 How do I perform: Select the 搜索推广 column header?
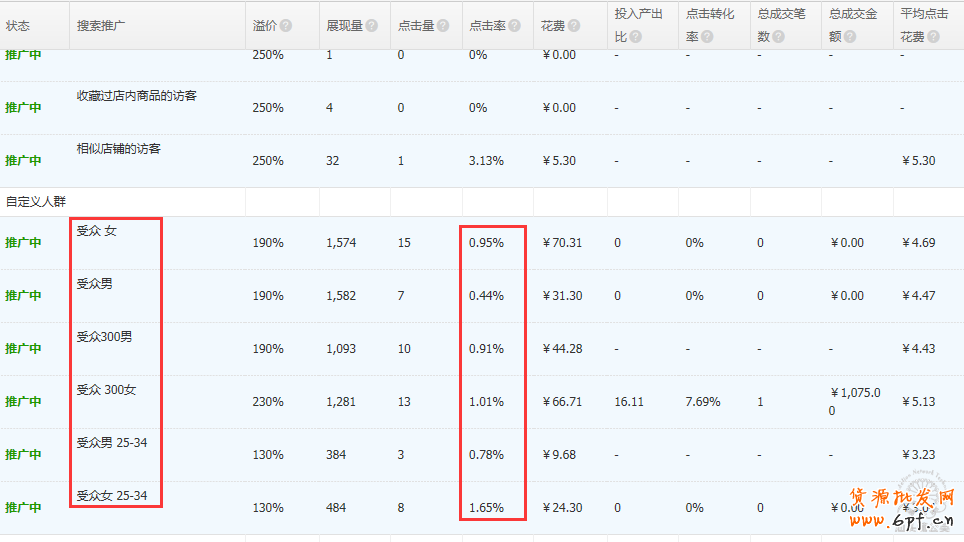[x=101, y=26]
